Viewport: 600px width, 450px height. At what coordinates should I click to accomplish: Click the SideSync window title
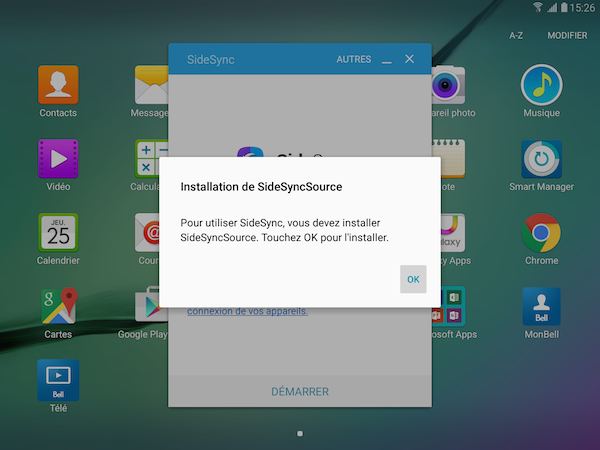pyautogui.click(x=210, y=60)
